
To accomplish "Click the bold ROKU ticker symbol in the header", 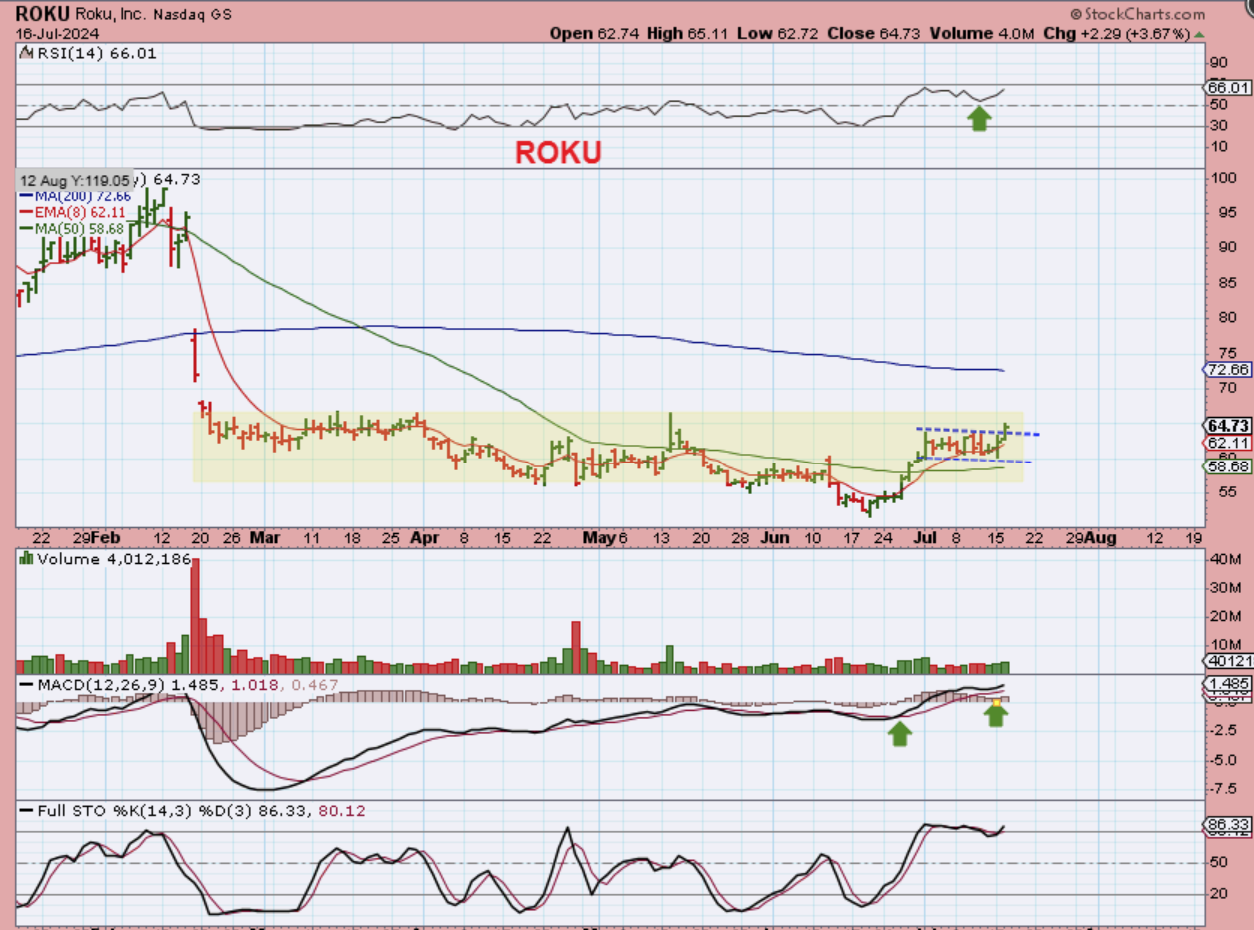I will tap(40, 14).
